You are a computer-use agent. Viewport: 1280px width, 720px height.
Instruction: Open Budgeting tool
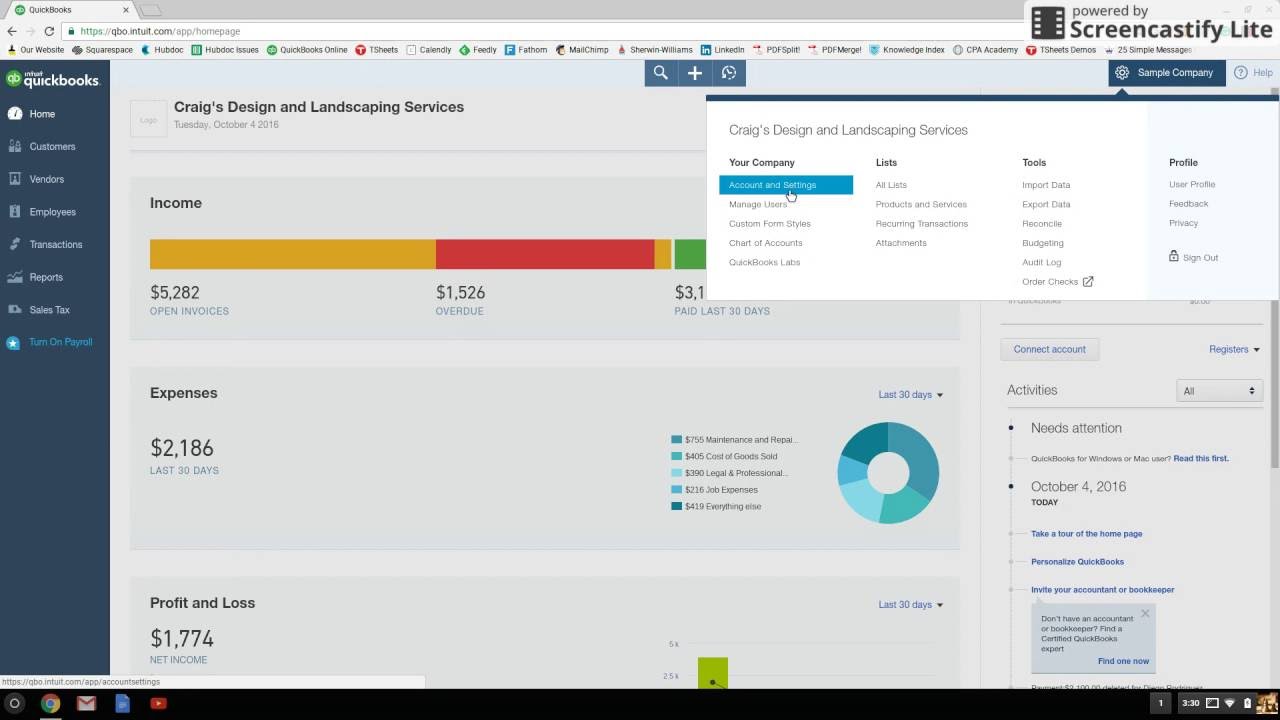pyautogui.click(x=1043, y=243)
